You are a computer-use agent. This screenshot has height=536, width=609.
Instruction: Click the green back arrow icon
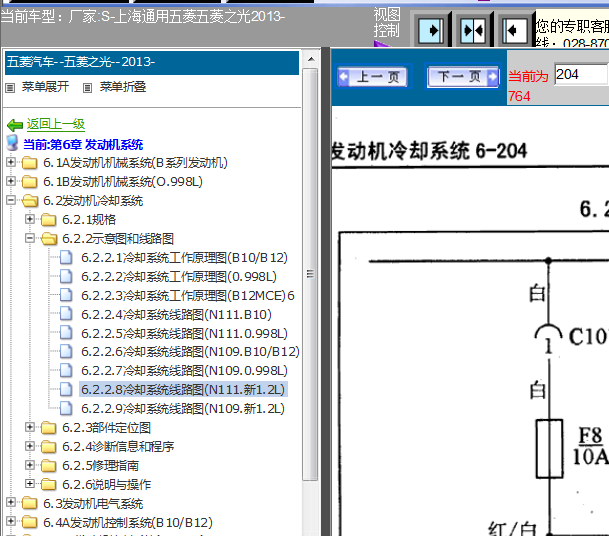[x=15, y=125]
